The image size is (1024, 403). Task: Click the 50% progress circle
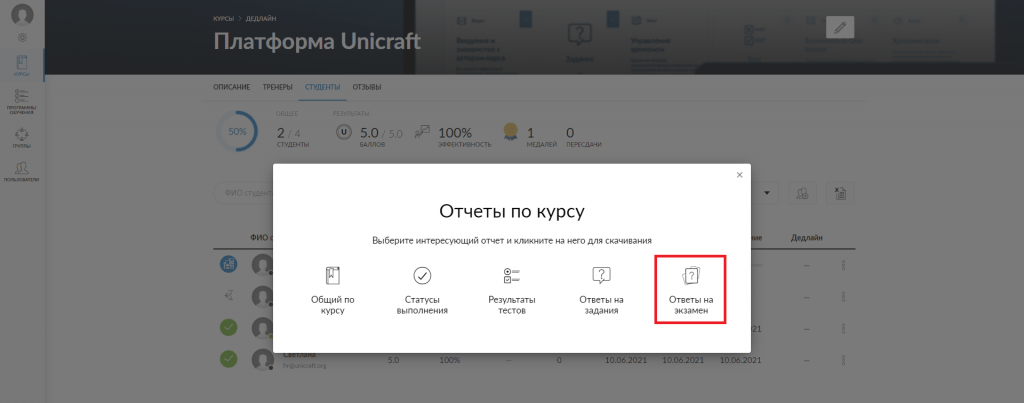(x=236, y=131)
